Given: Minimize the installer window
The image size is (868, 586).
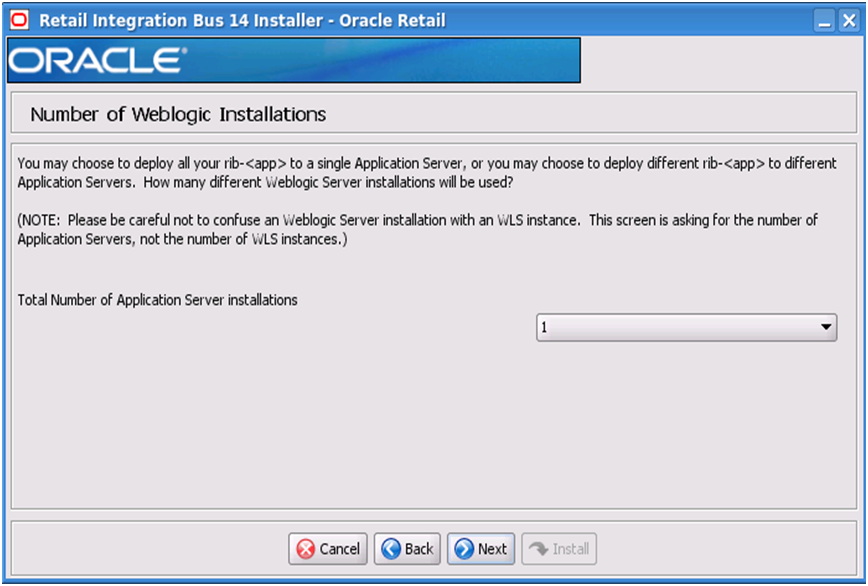Looking at the screenshot, I should point(824,21).
